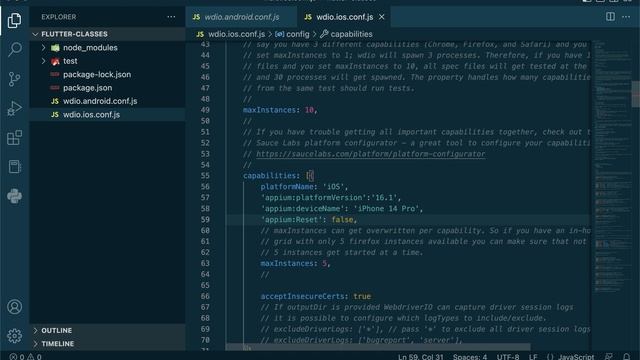
Task: Change LF end-of-line setting
Action: pos(533,357)
